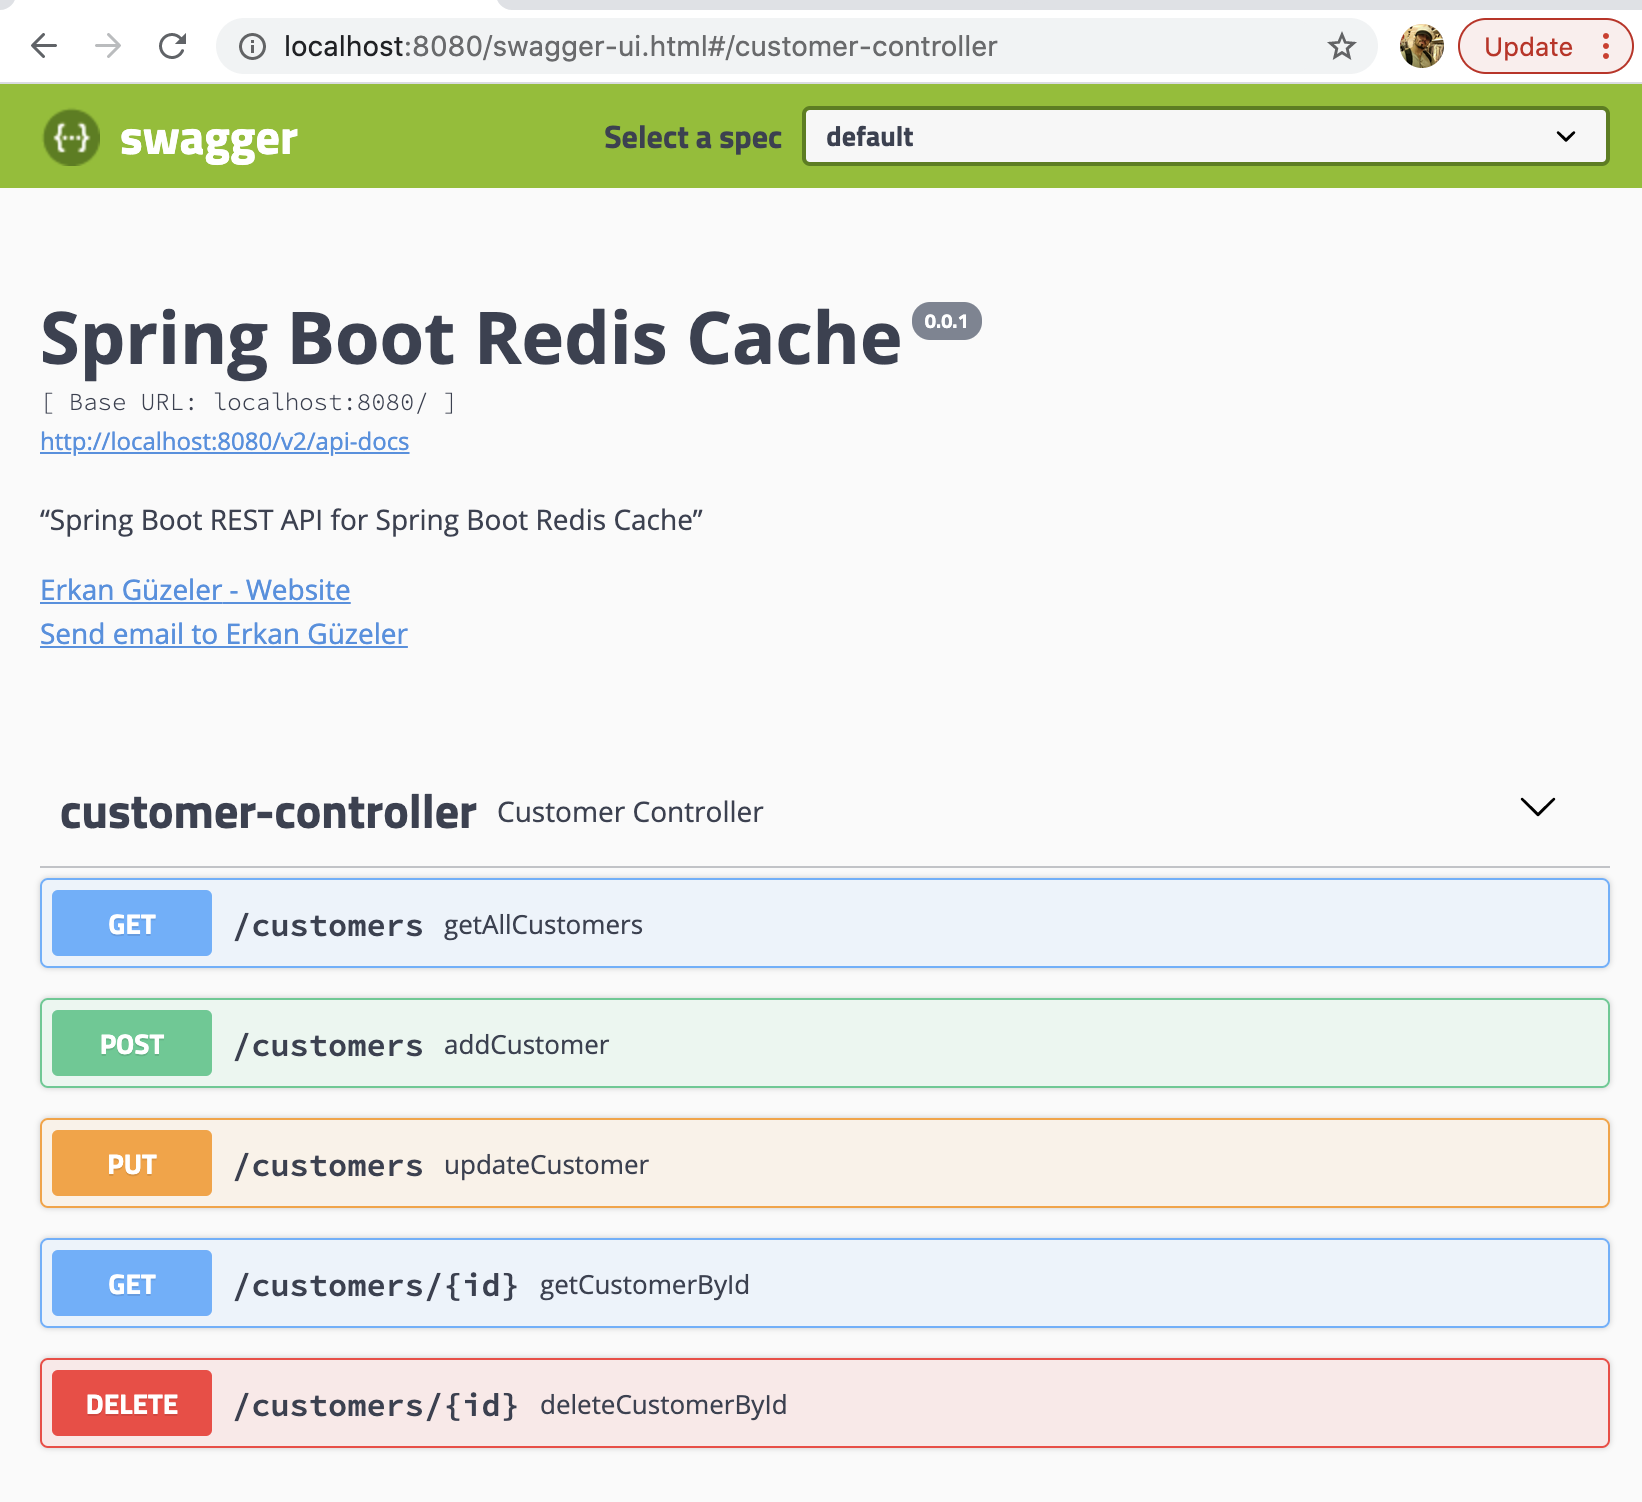Click the Customer Controller description text

click(x=630, y=812)
